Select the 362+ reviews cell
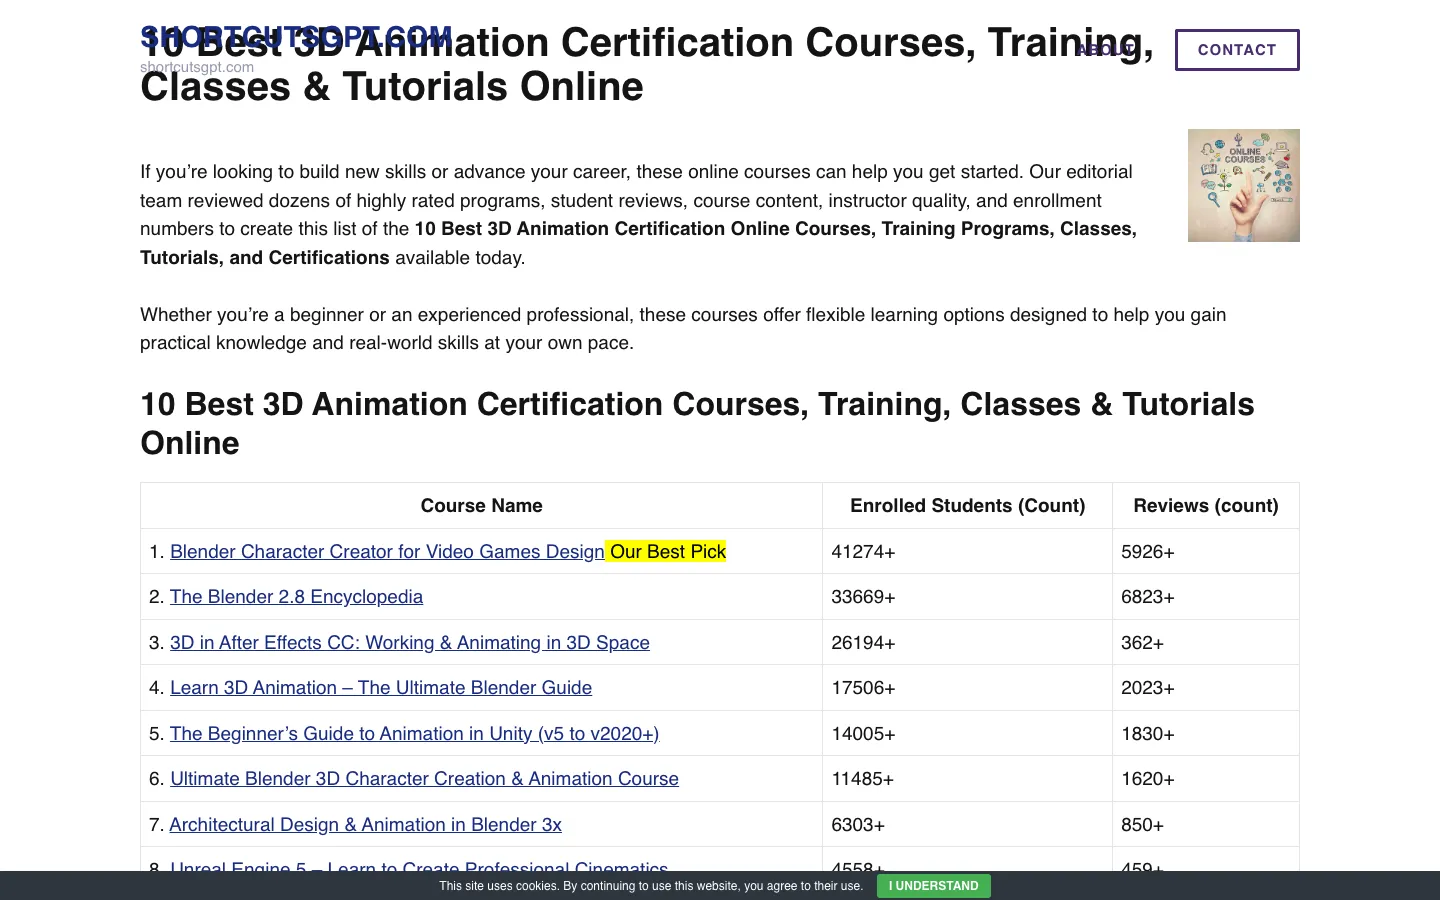The width and height of the screenshot is (1440, 900). 1206,643
